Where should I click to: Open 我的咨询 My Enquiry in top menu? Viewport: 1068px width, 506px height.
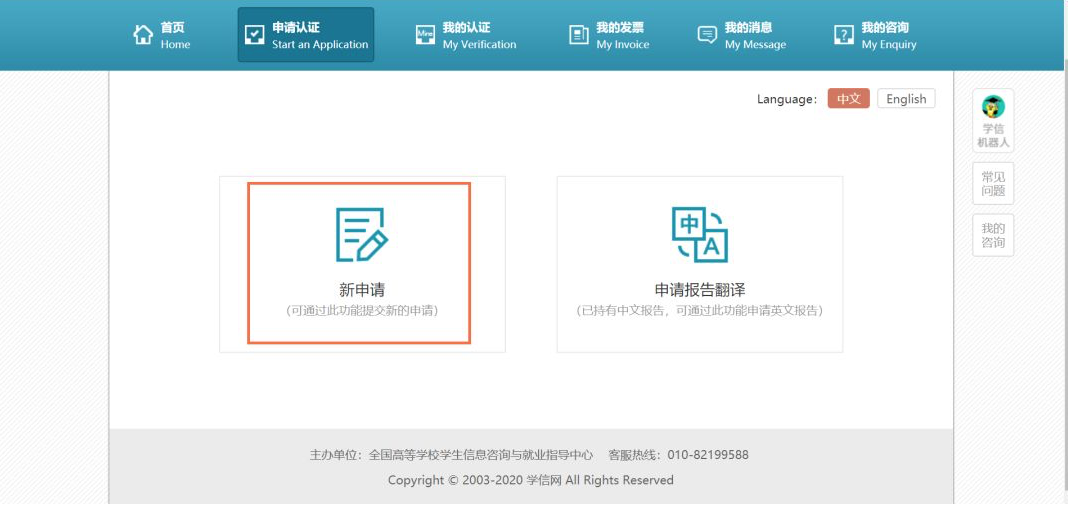click(x=875, y=35)
